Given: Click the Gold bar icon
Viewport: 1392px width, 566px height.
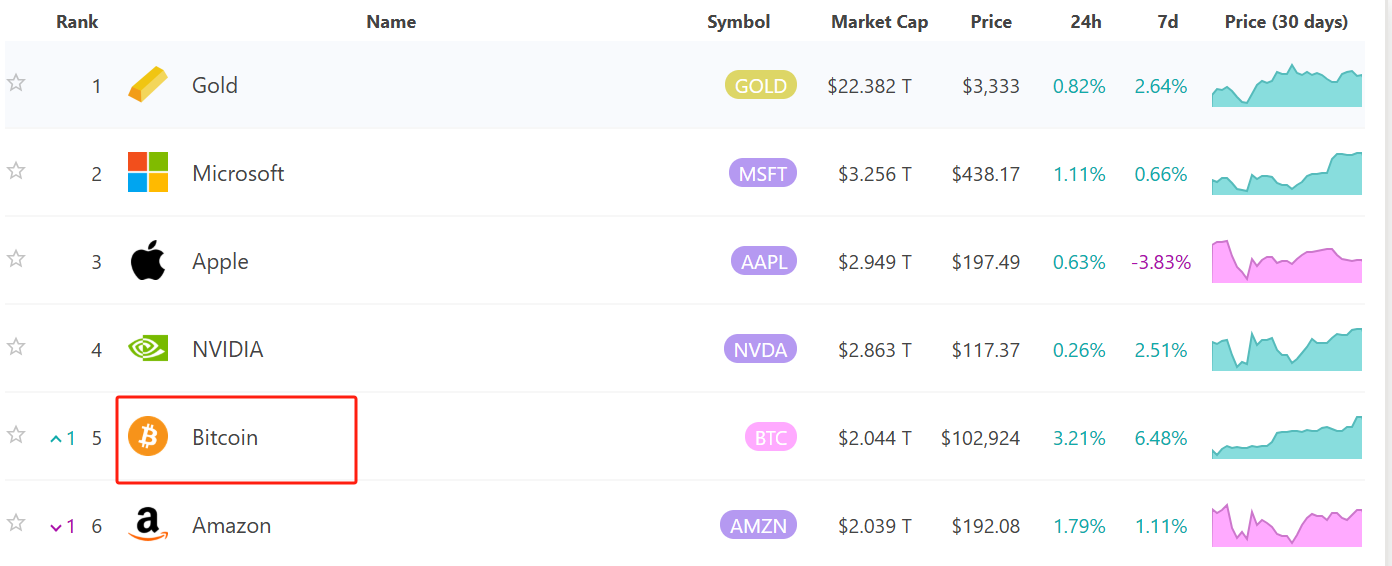Looking at the screenshot, I should click(x=148, y=85).
